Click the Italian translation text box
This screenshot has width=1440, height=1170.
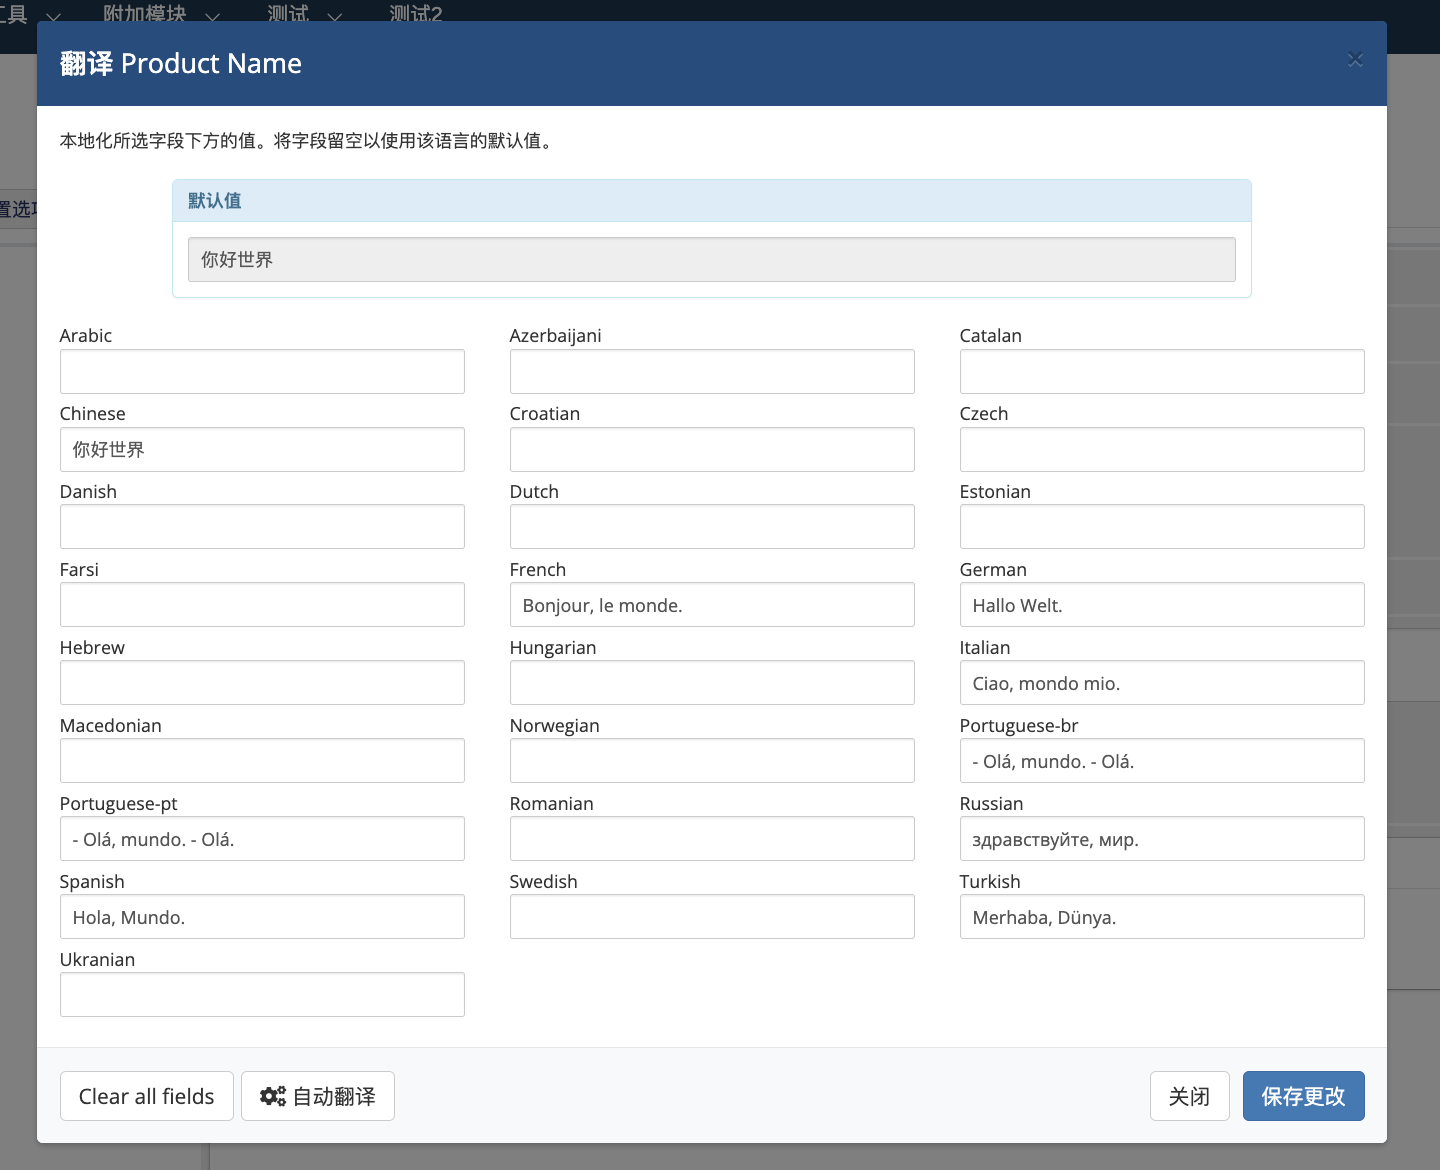1162,683
